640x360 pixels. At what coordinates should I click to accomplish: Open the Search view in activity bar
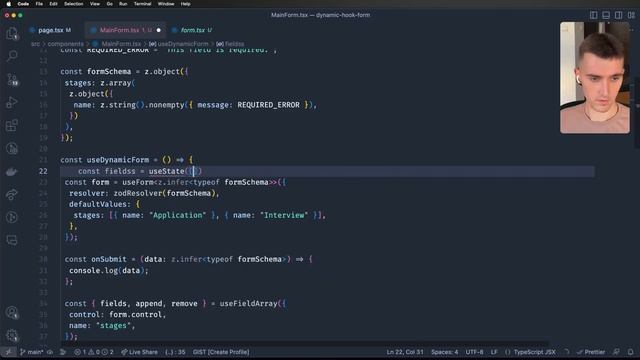click(12, 56)
